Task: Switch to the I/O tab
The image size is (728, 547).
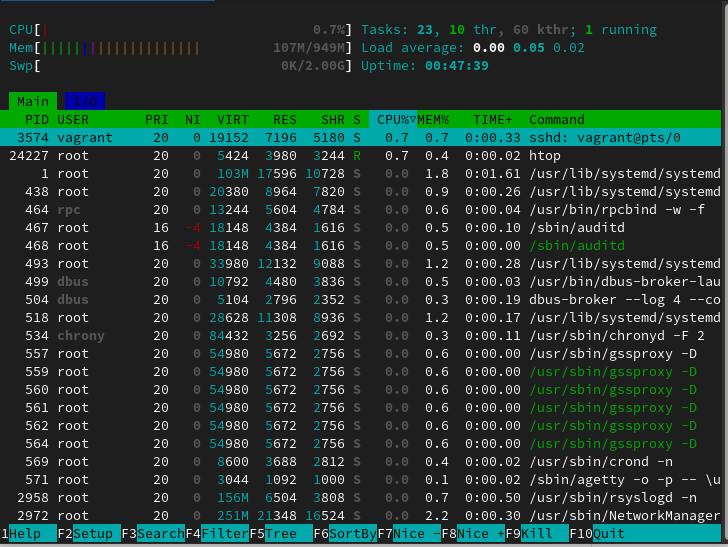Action: coord(85,101)
